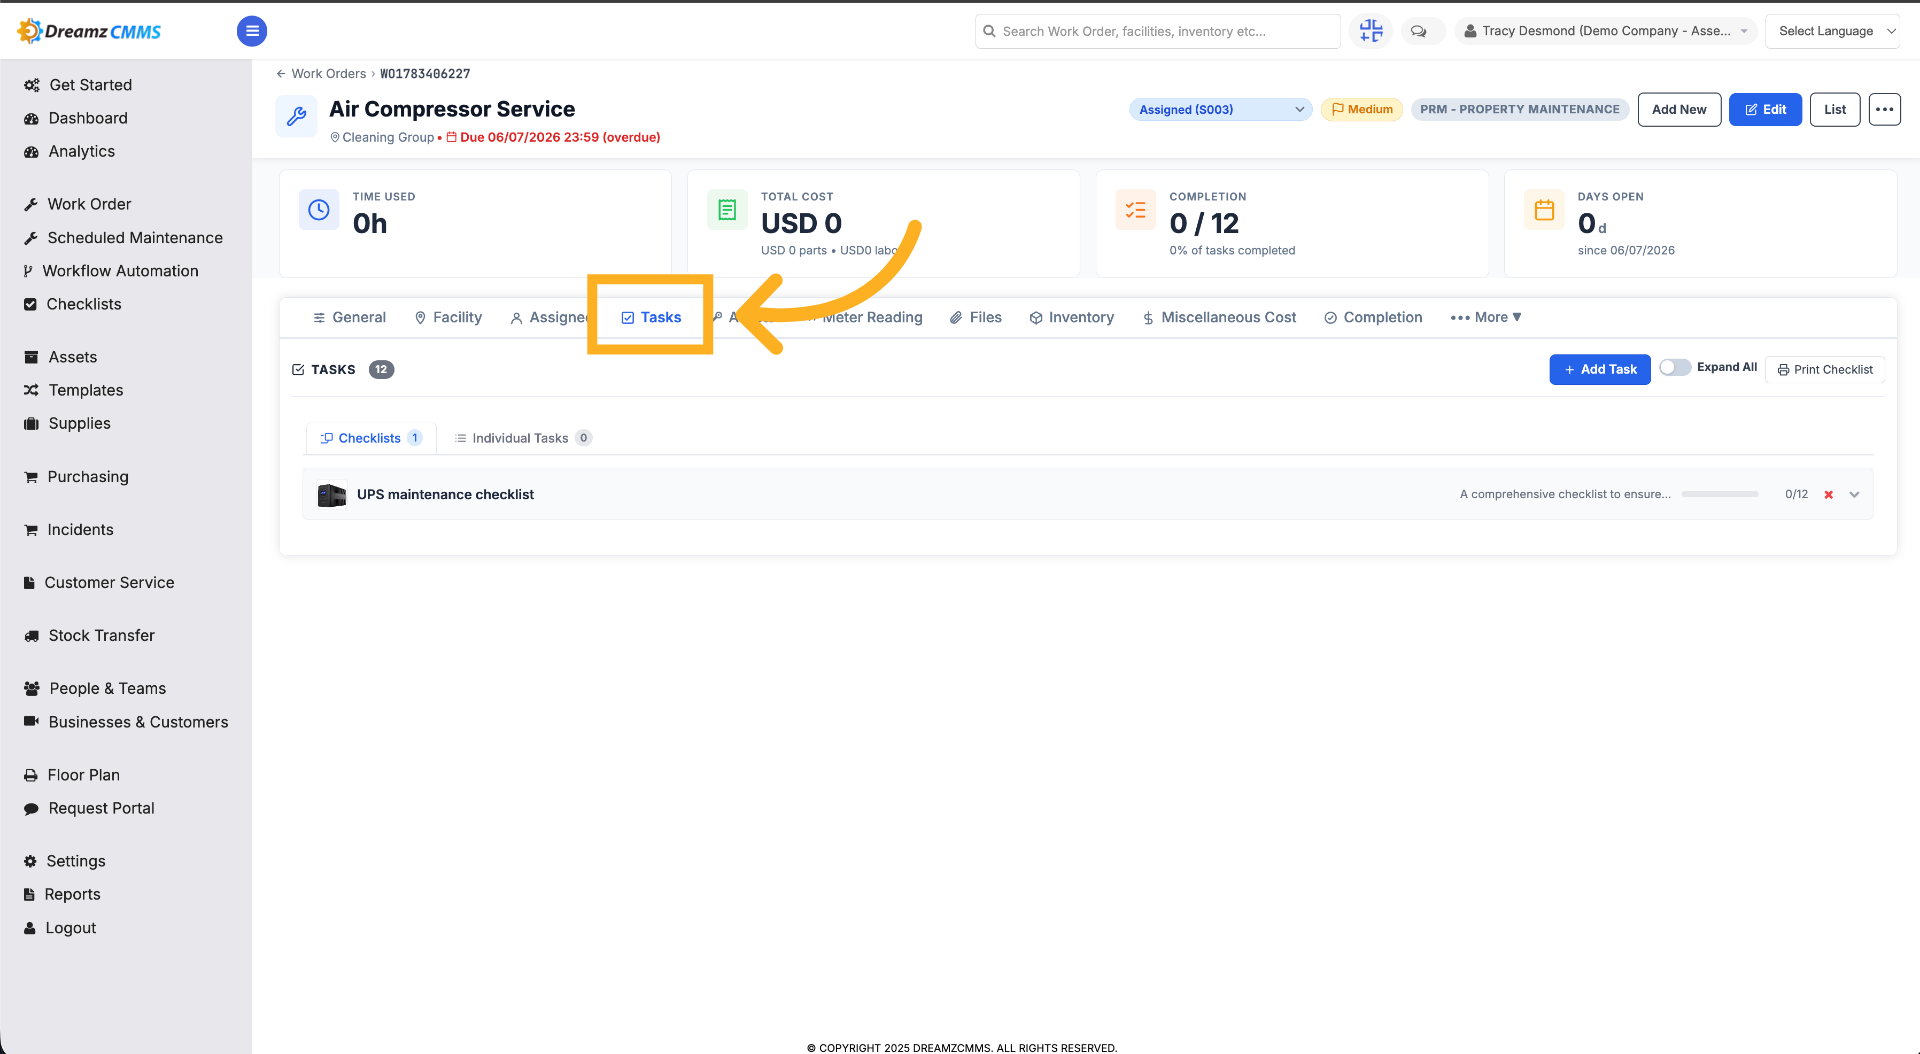
Task: Open Scheduled Maintenance from sidebar
Action: point(135,238)
